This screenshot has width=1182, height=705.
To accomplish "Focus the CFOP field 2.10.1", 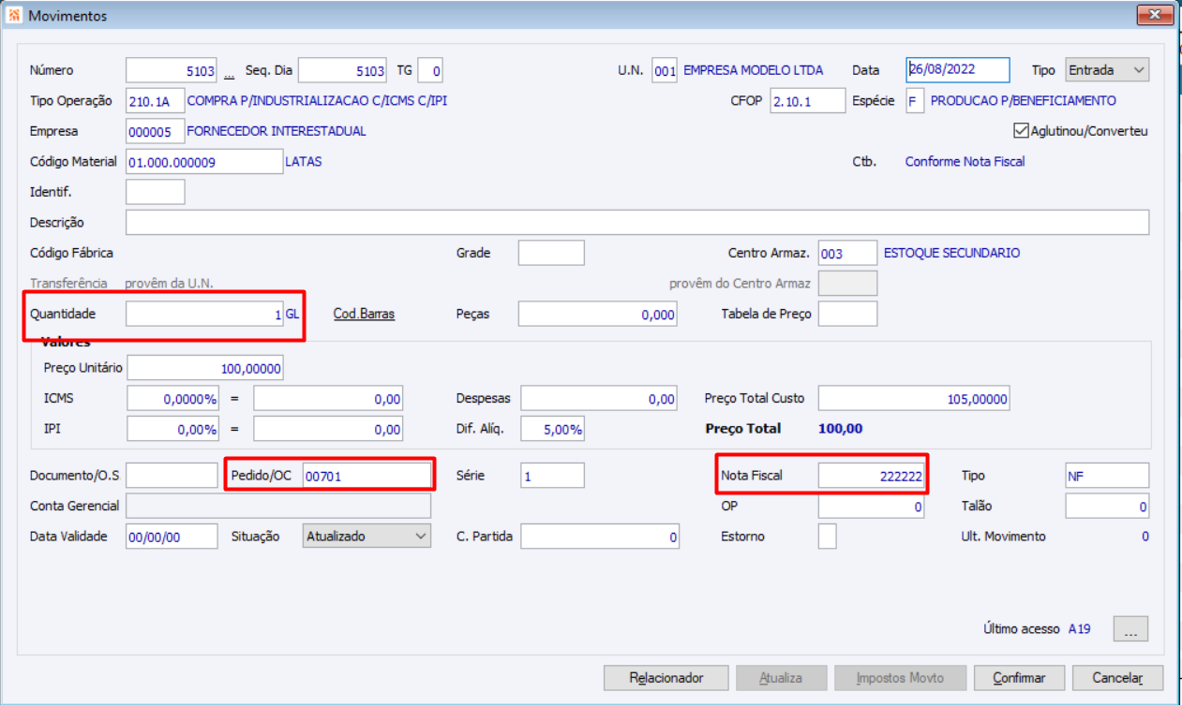I will tap(807, 101).
